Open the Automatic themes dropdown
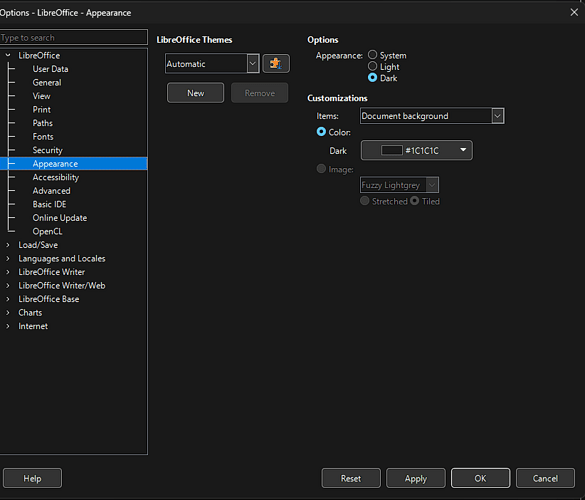The height and width of the screenshot is (500, 585). click(212, 63)
